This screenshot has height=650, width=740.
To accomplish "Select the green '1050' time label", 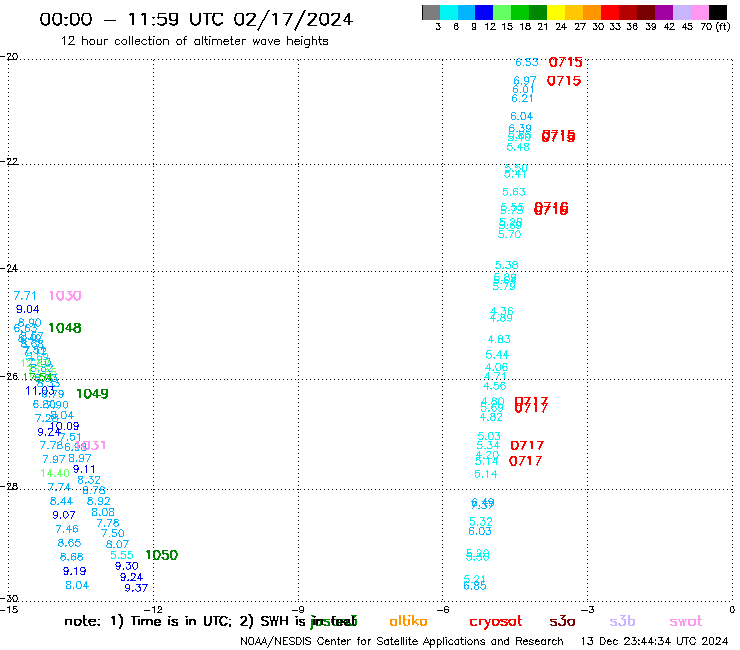I will click(161, 555).
